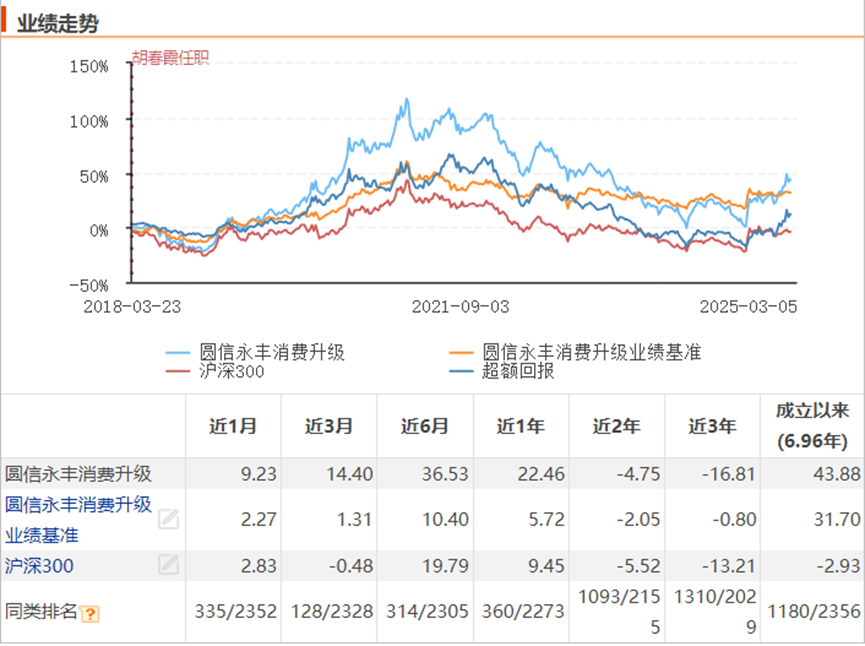This screenshot has height=646, width=865.
Task: Click the fund's 近6月 value 36.53
Action: (445, 474)
